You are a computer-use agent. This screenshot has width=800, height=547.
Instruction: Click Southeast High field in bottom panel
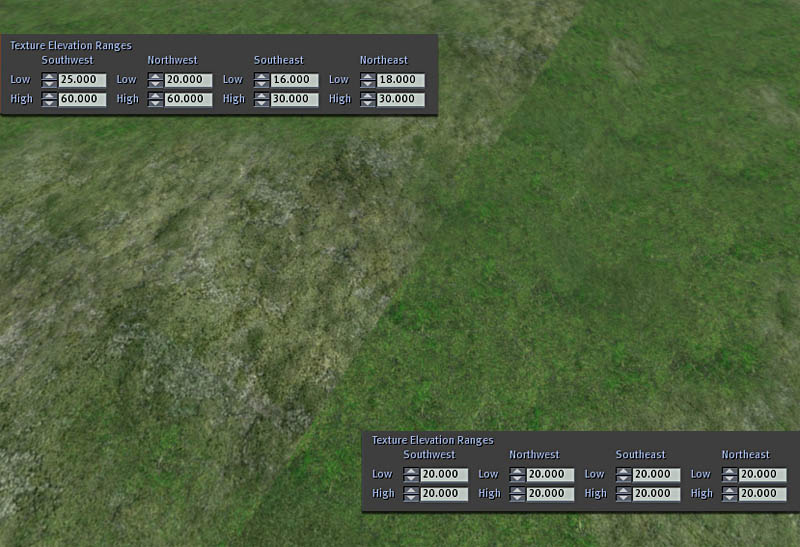click(x=657, y=494)
